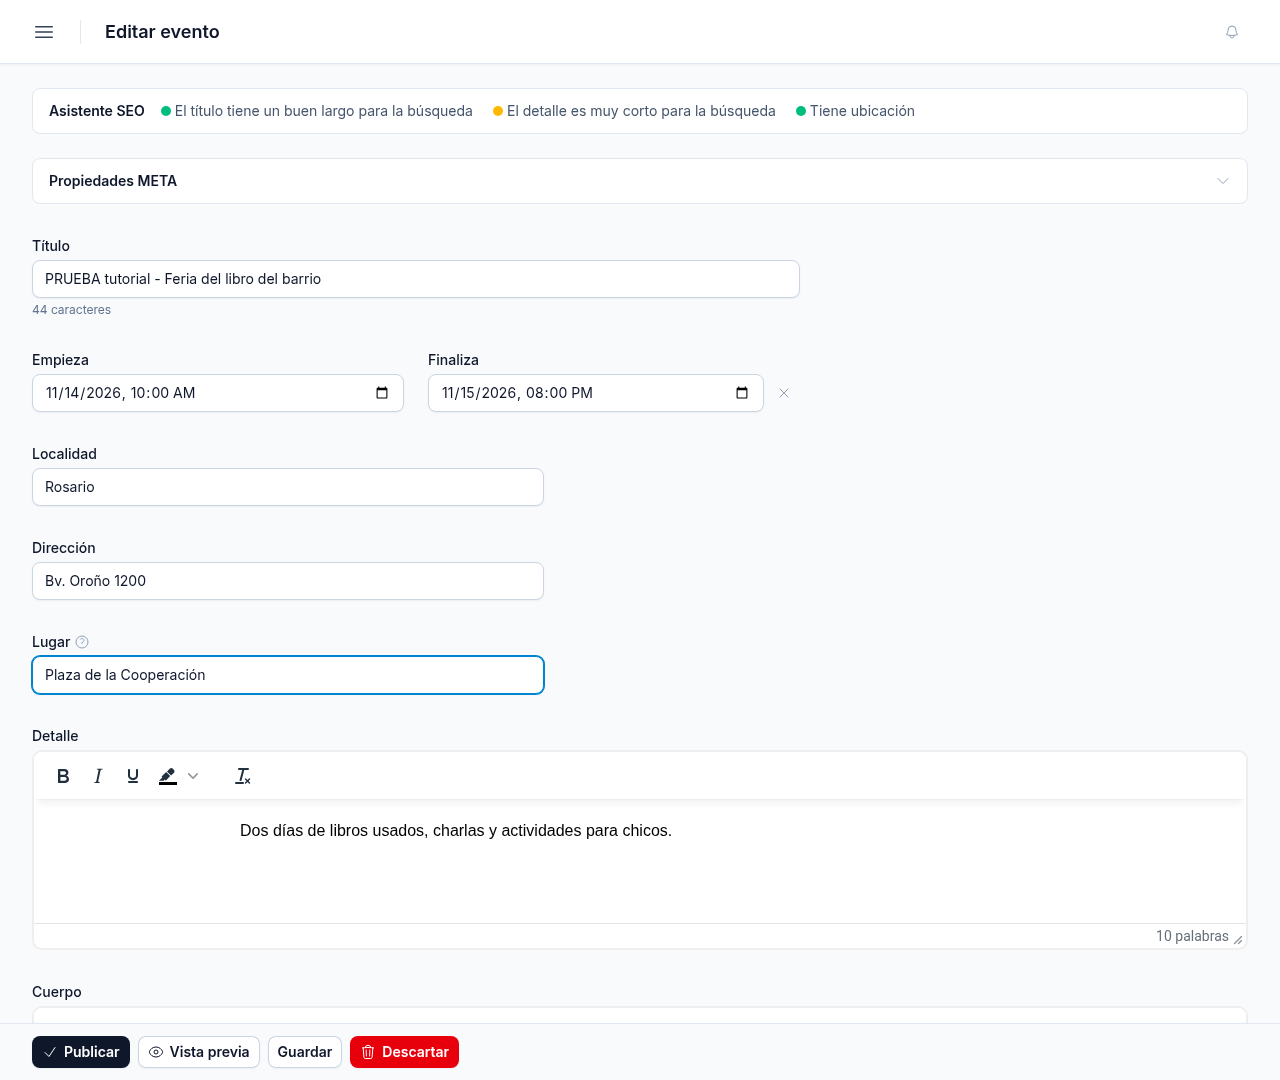Click the red Descartar button

click(404, 1052)
